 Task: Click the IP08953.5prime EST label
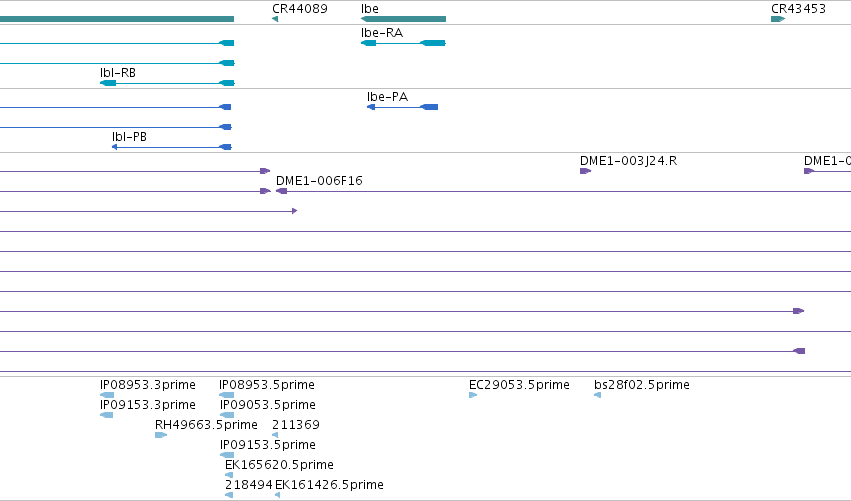click(x=267, y=385)
